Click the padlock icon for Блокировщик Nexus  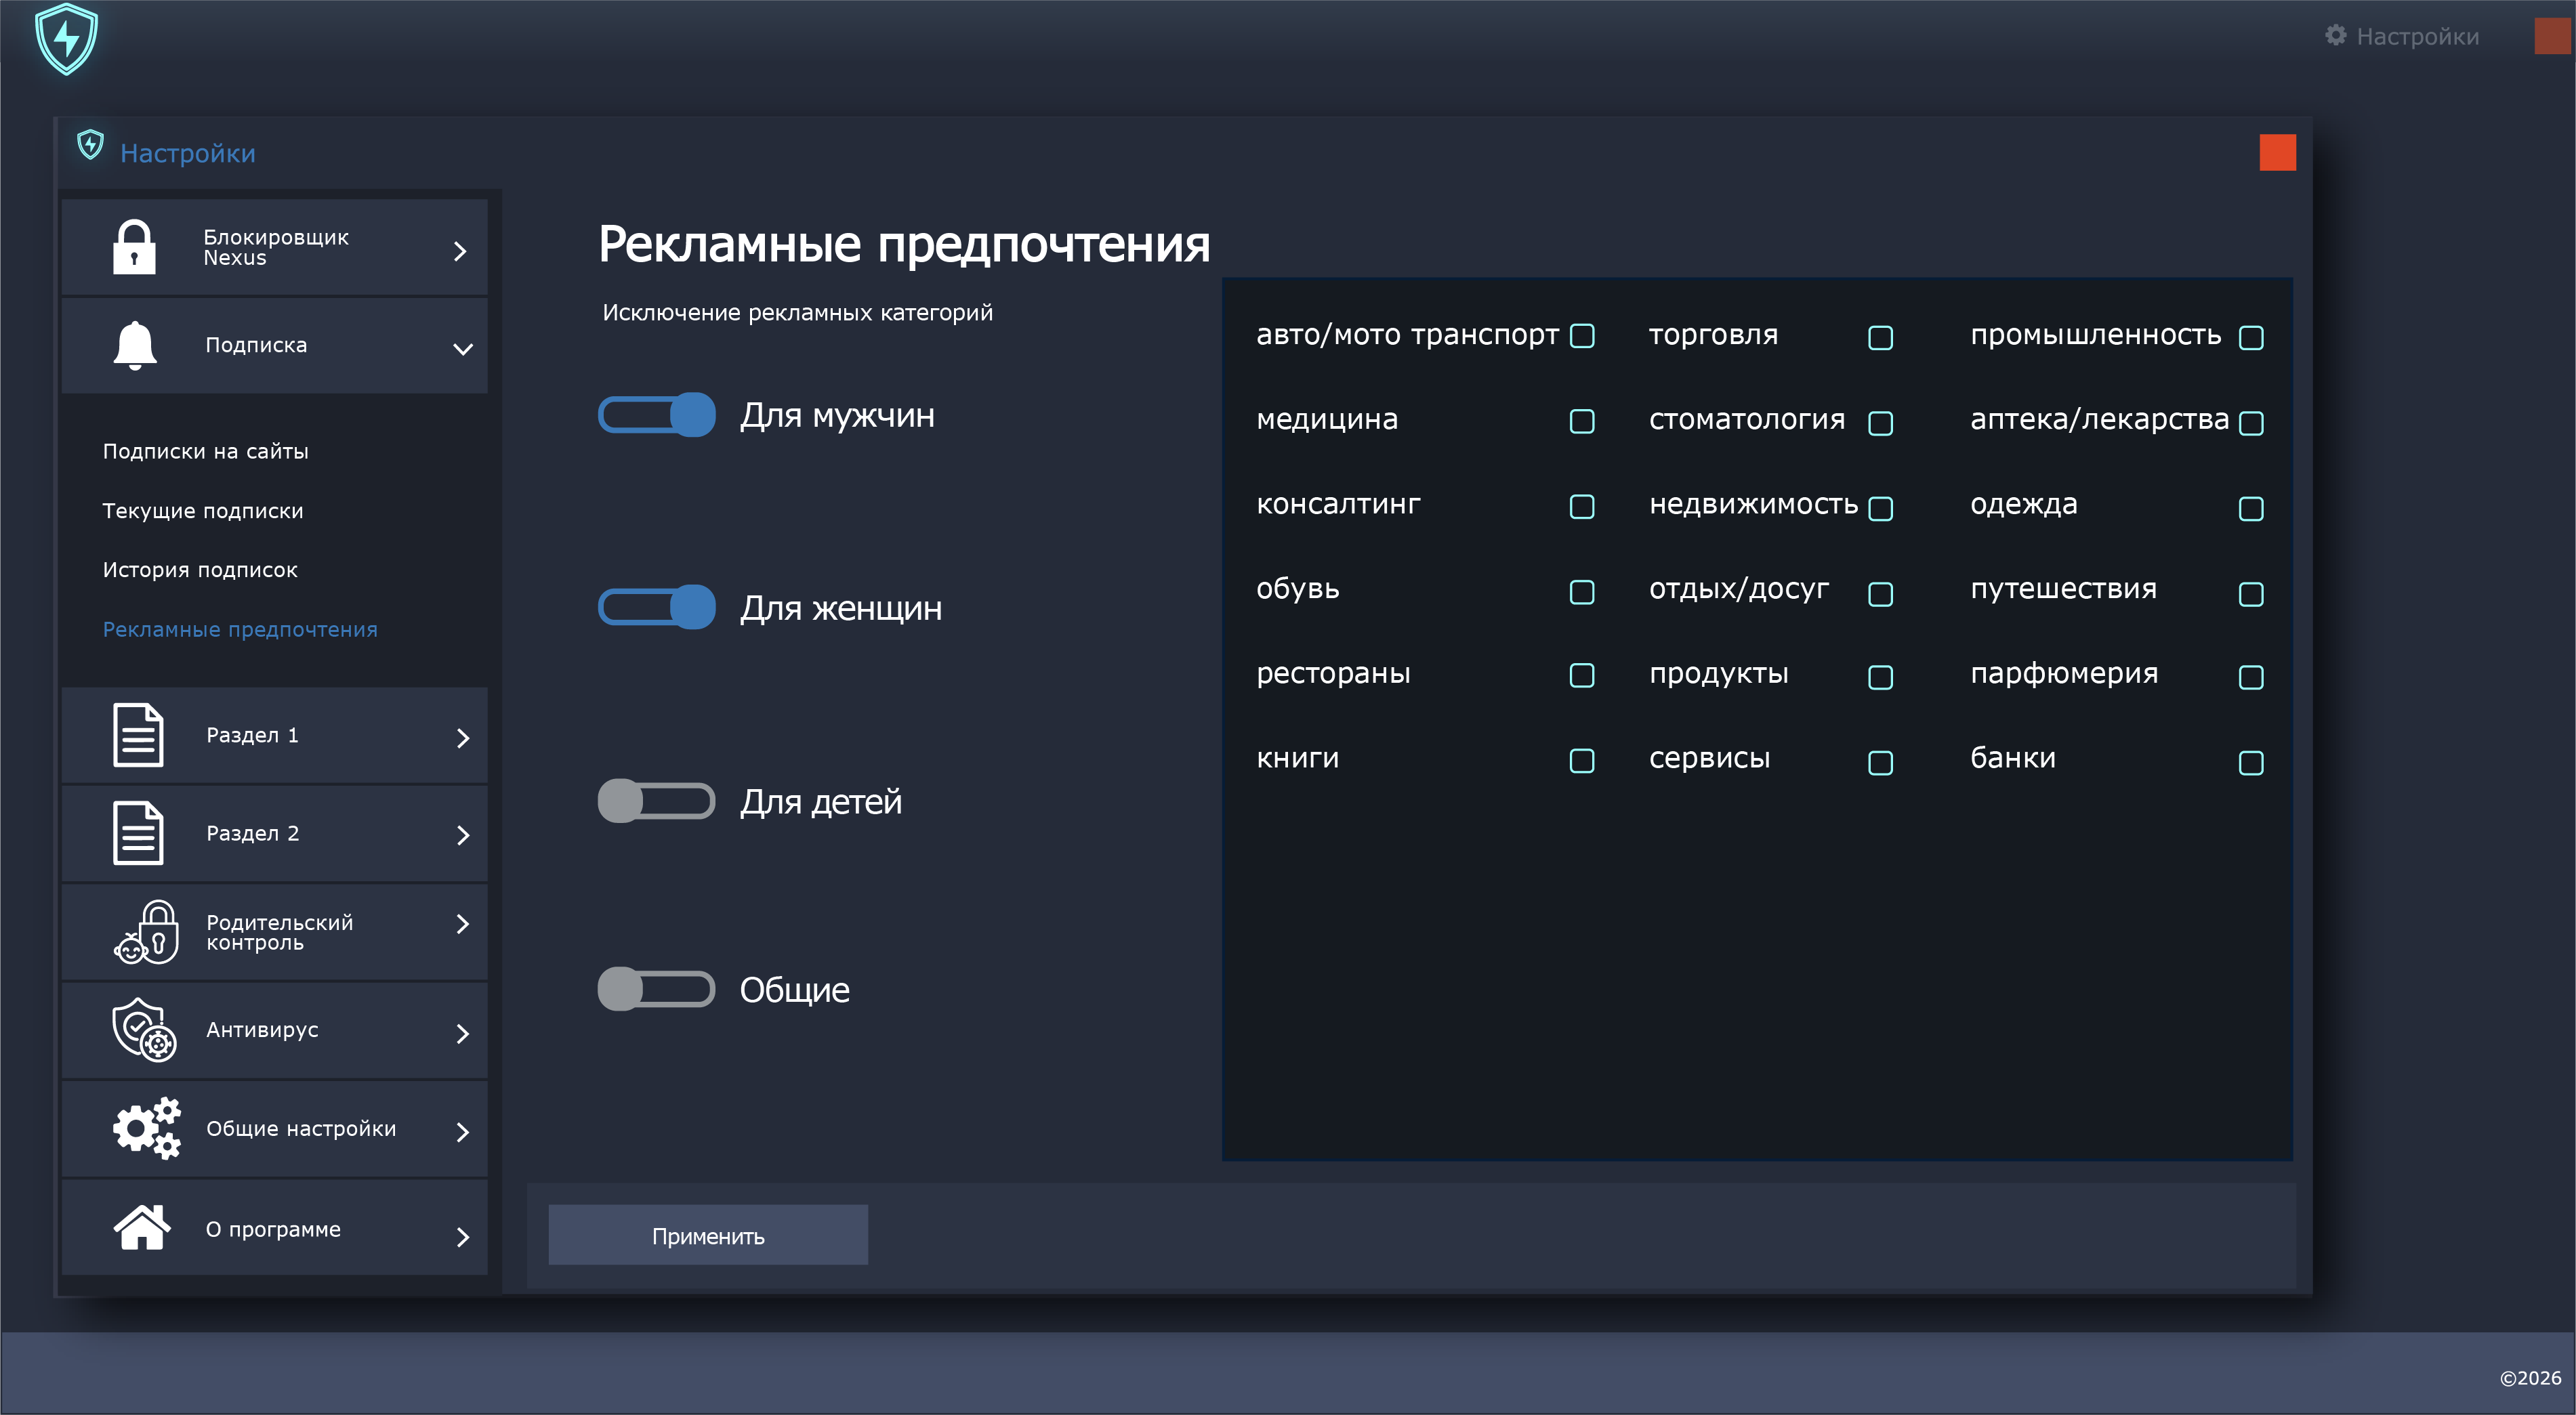pos(134,247)
